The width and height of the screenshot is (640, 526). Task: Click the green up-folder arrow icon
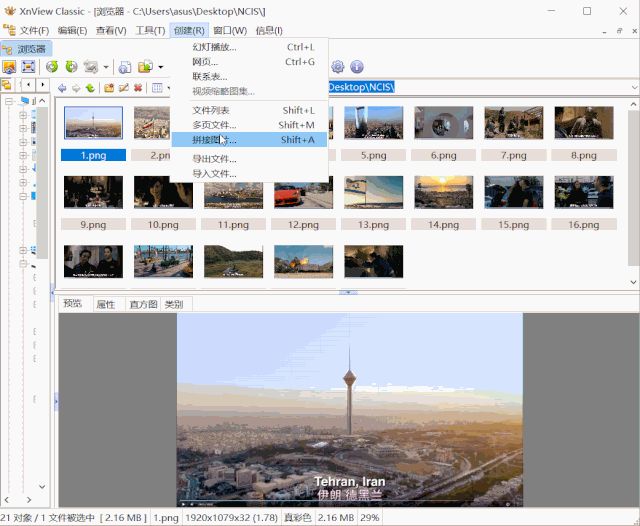point(90,88)
